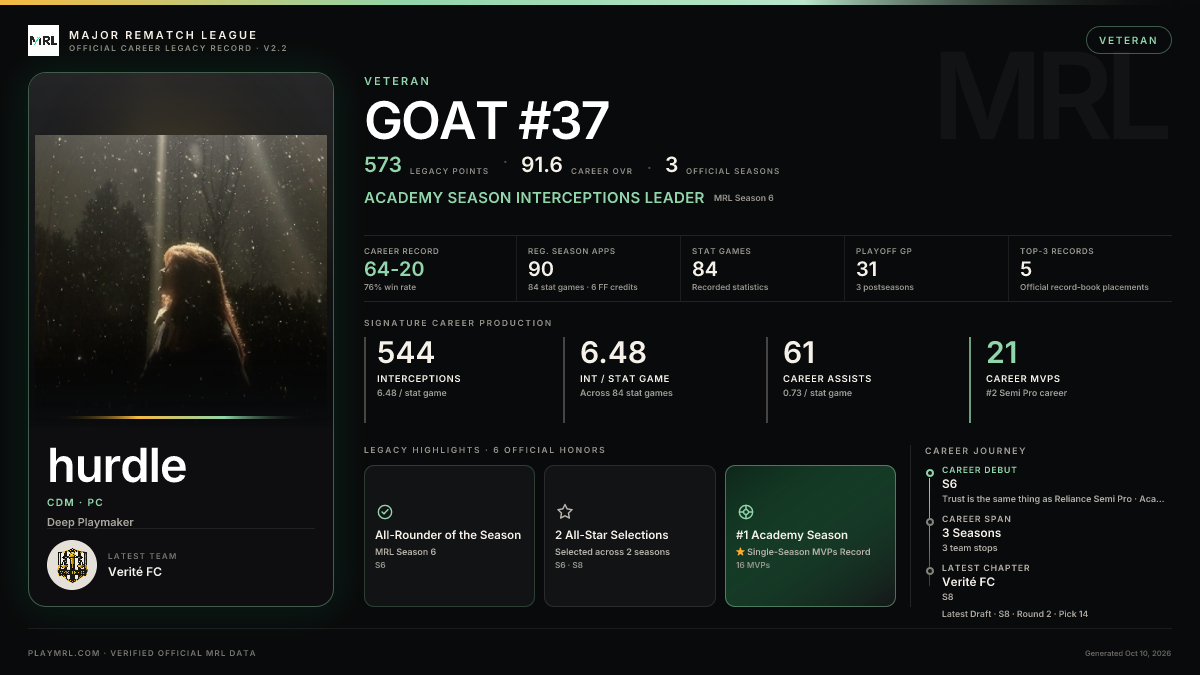Viewport: 1200px width, 675px height.
Task: Click the checkmark icon on All-Rounder card
Action: tap(385, 512)
